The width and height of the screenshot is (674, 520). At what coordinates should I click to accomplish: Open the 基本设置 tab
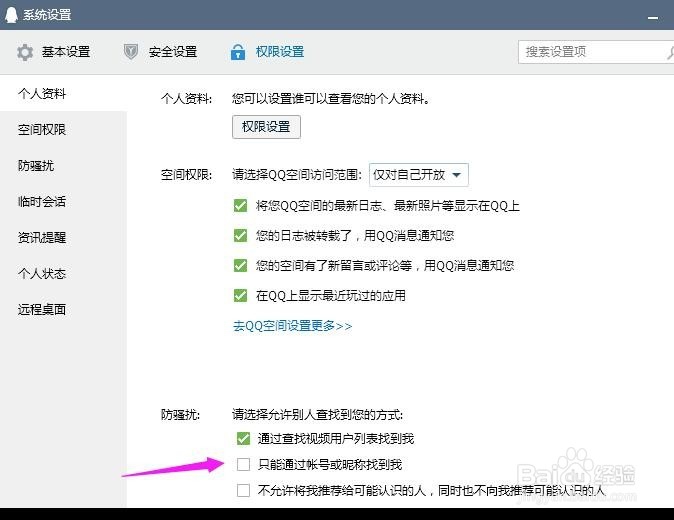(54, 52)
